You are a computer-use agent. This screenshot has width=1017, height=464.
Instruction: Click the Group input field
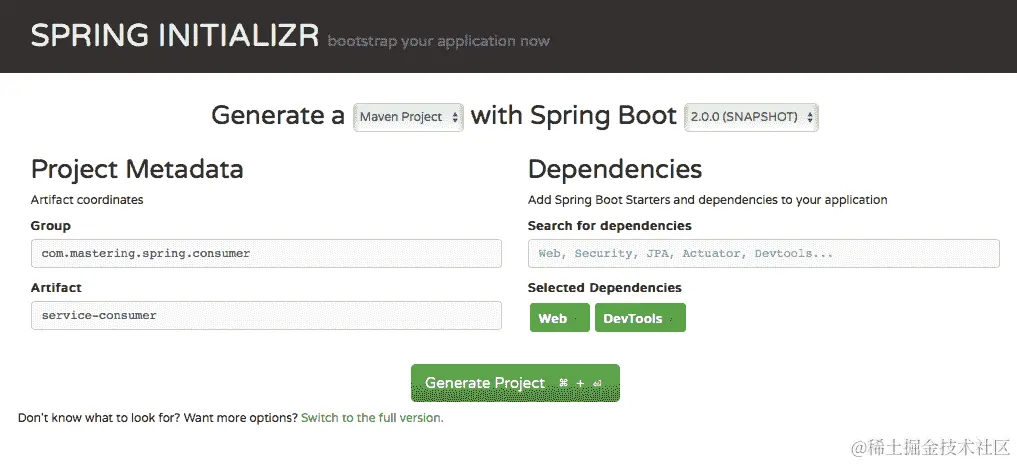pyautogui.click(x=266, y=254)
